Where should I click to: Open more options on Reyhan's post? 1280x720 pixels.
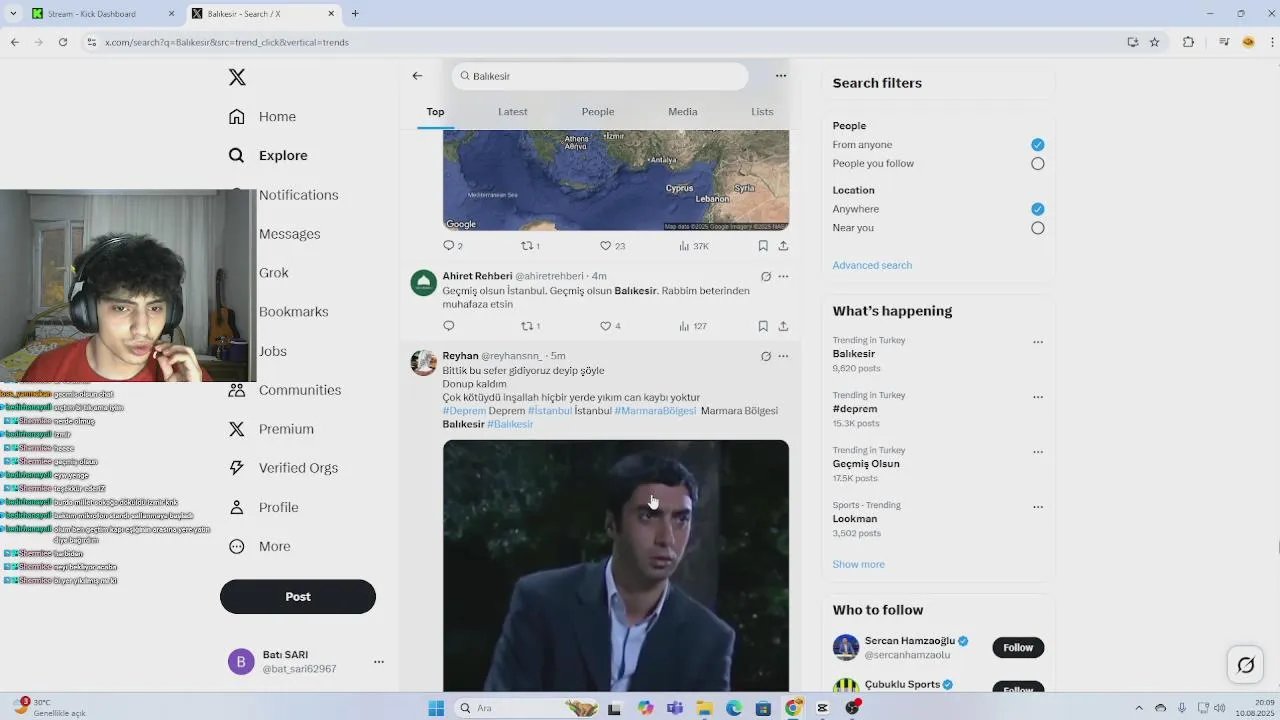click(783, 356)
